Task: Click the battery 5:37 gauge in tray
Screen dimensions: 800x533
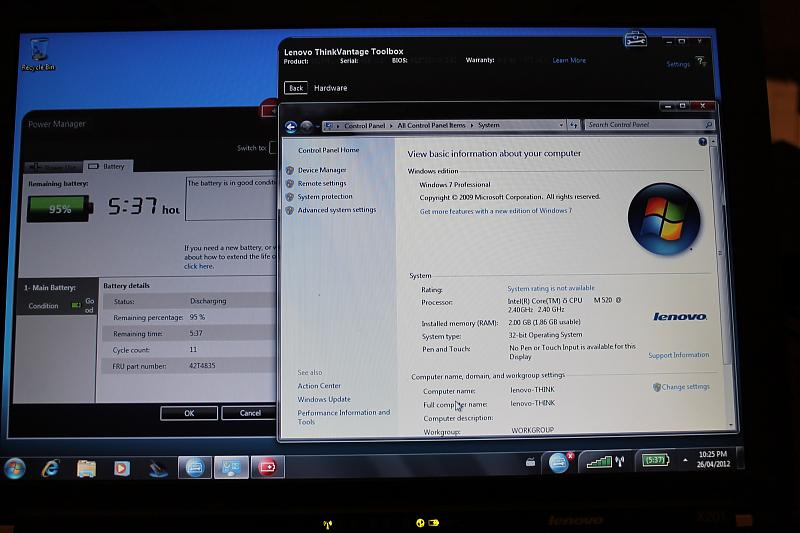Action: pos(655,460)
